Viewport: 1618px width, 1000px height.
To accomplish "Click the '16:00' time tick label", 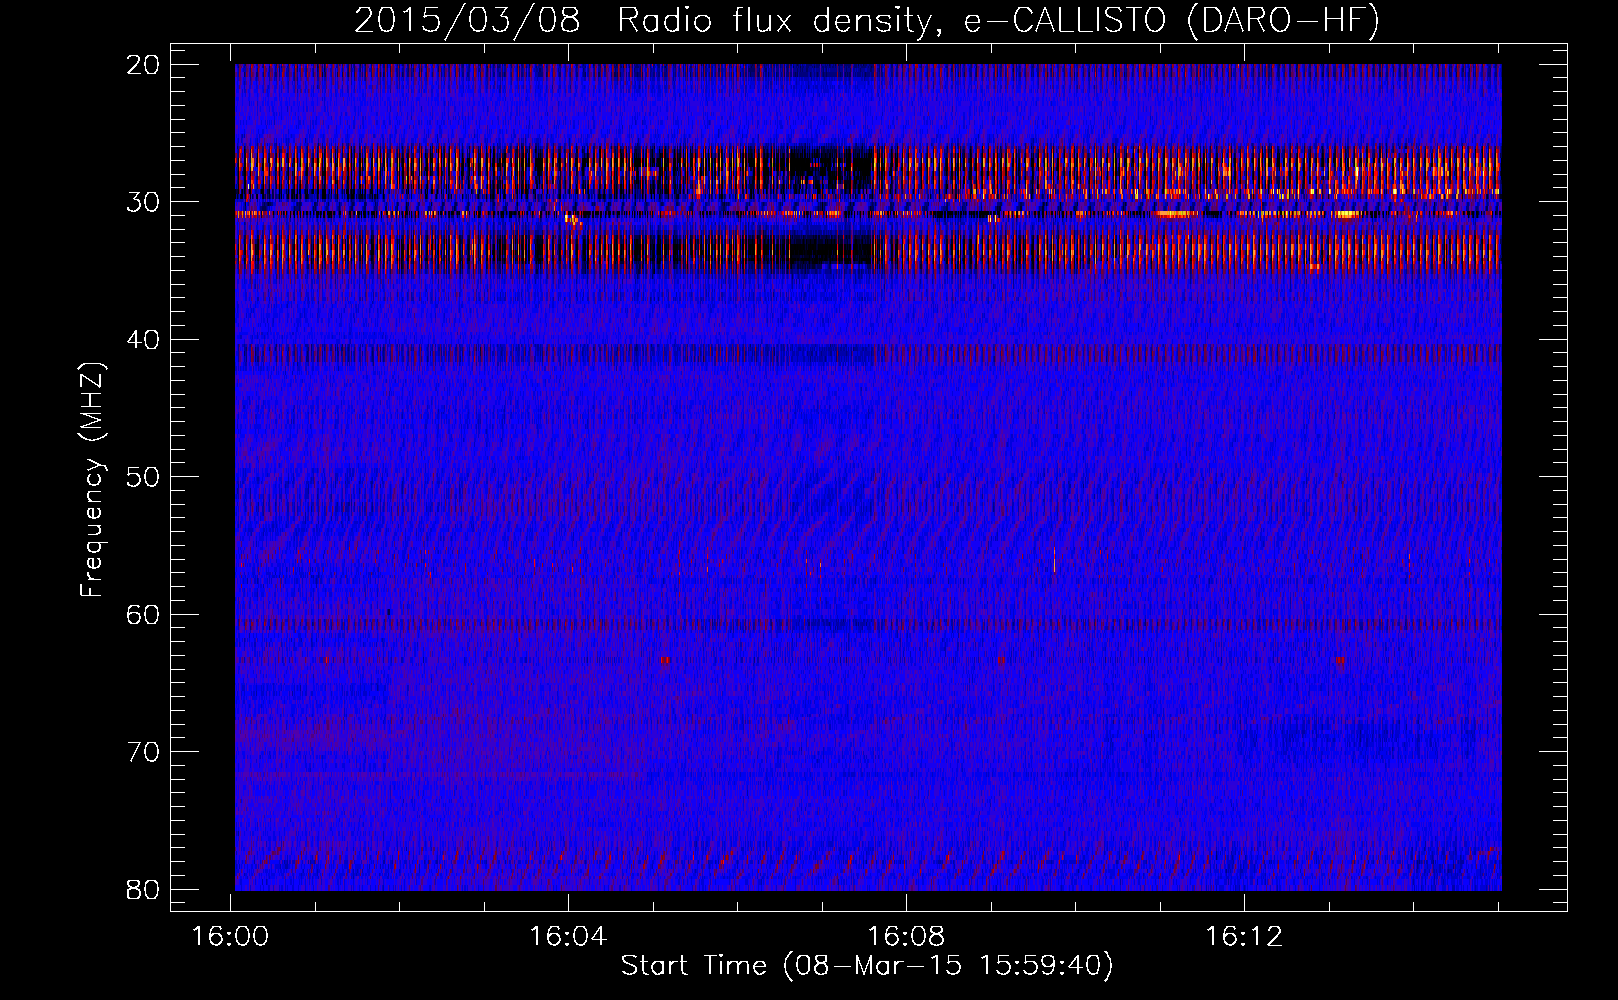I will (231, 937).
